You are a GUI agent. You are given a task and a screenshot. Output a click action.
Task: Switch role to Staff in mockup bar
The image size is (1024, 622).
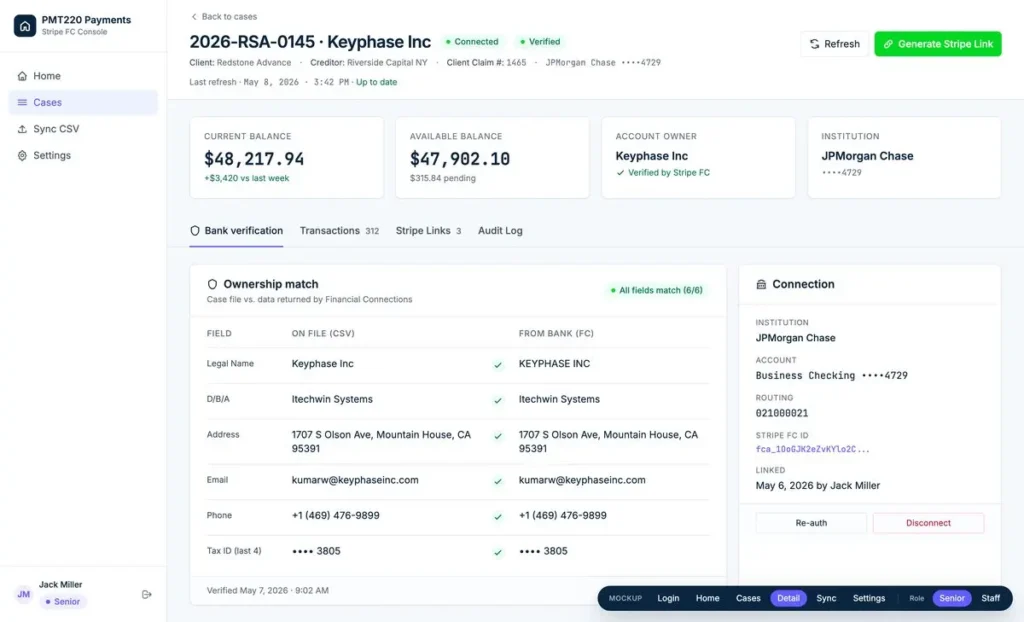(x=990, y=598)
